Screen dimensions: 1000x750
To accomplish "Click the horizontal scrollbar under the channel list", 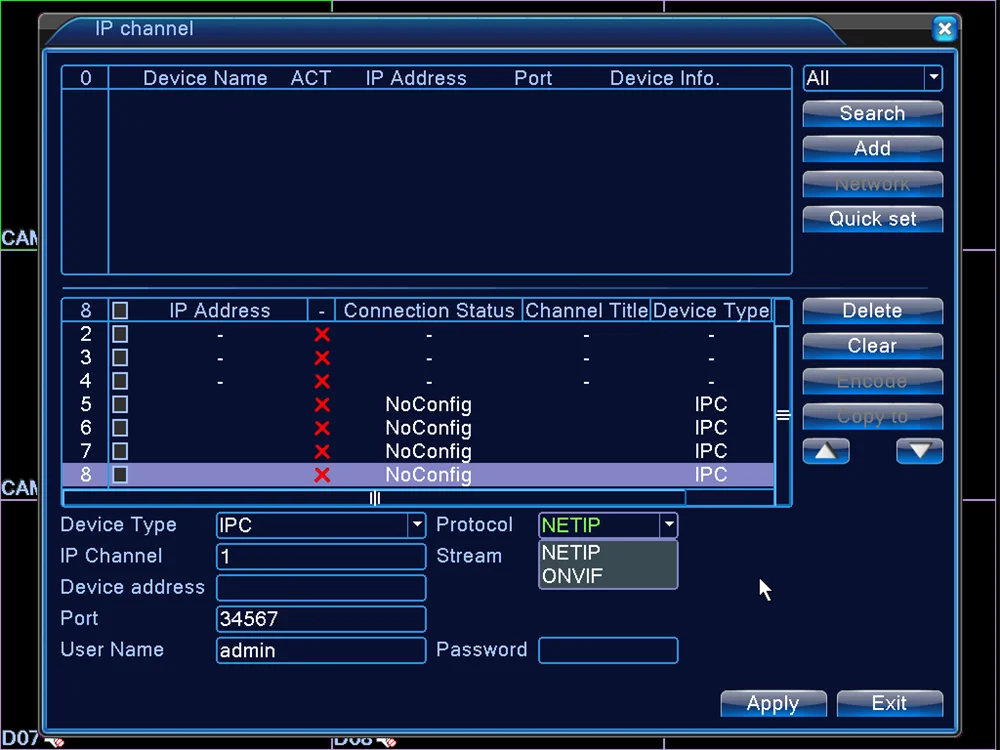I will tap(374, 497).
